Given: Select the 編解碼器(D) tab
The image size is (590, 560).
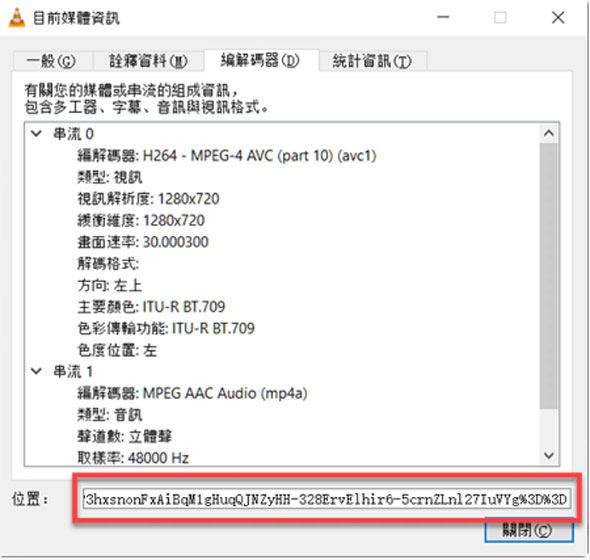Looking at the screenshot, I should pyautogui.click(x=260, y=60).
